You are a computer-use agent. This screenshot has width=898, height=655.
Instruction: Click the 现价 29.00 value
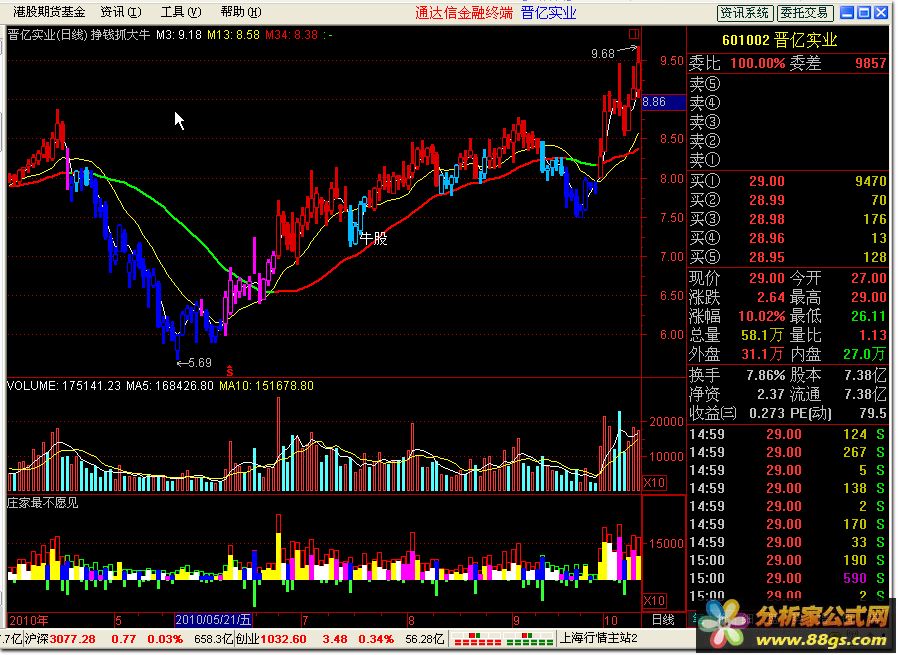[x=767, y=278]
